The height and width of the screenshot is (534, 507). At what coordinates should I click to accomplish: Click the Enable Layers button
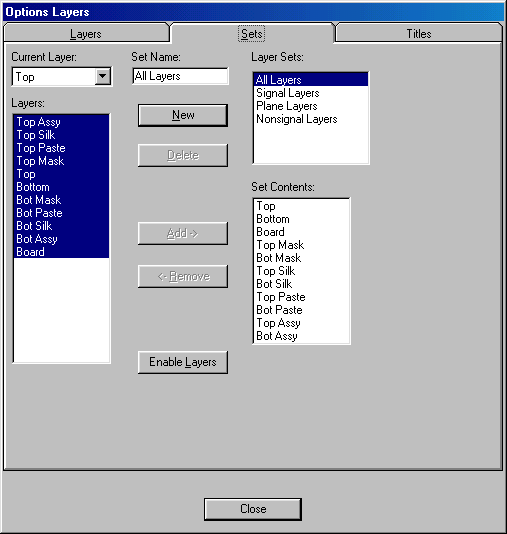tap(183, 362)
